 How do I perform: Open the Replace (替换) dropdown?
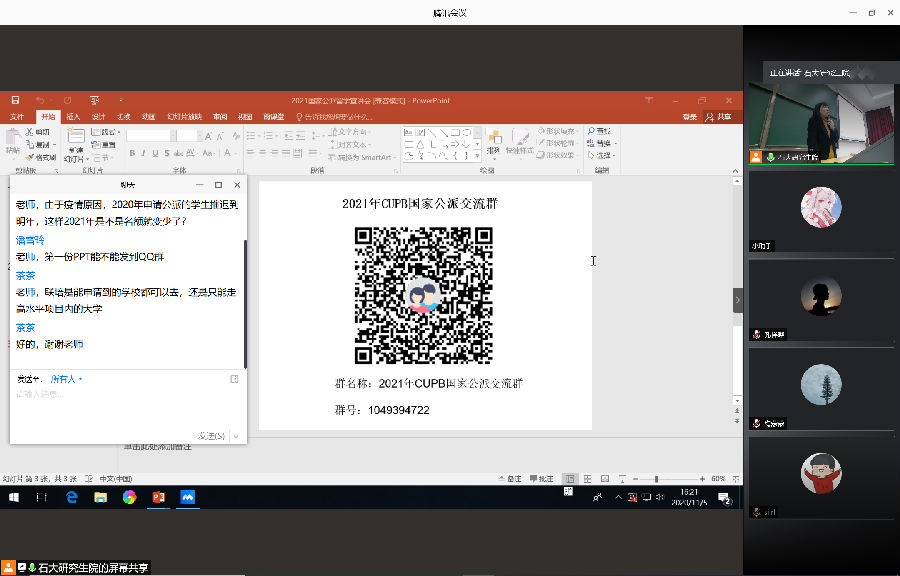coord(602,143)
